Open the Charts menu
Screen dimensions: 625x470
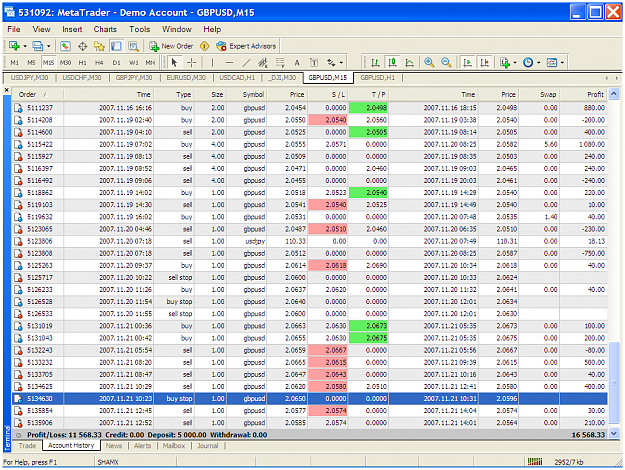tap(105, 29)
